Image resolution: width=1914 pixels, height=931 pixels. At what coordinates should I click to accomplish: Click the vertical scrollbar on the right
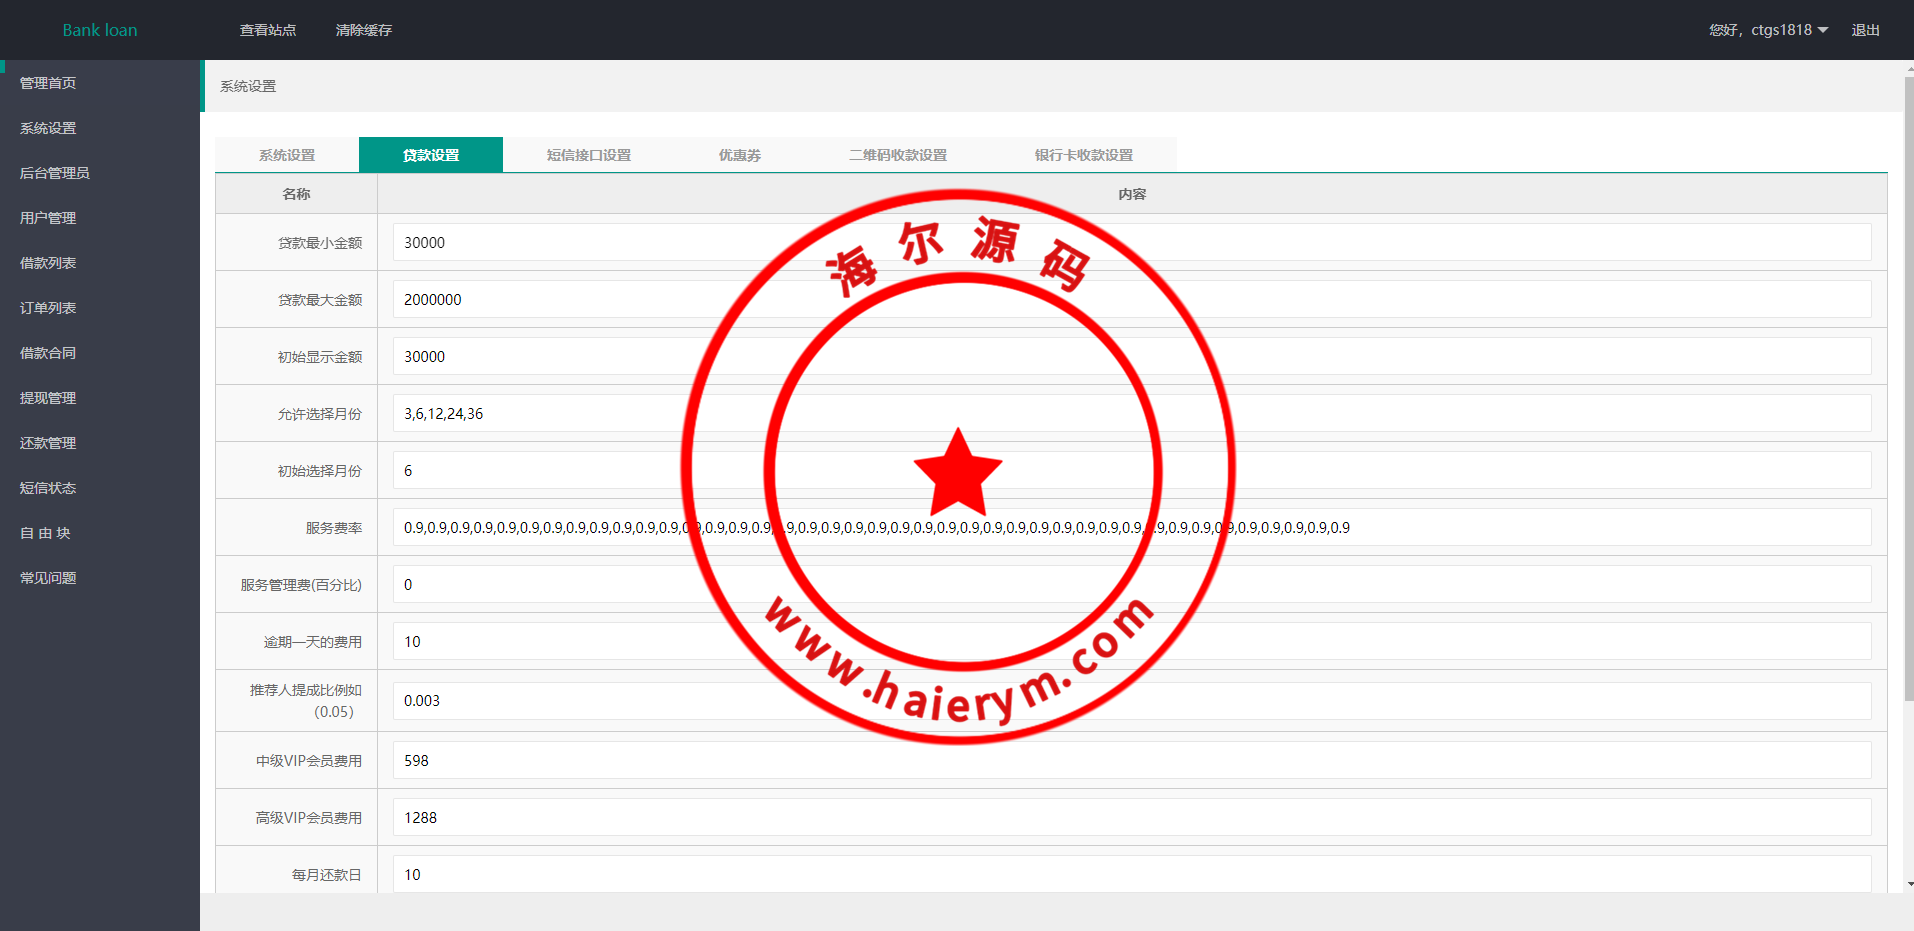point(1909,390)
